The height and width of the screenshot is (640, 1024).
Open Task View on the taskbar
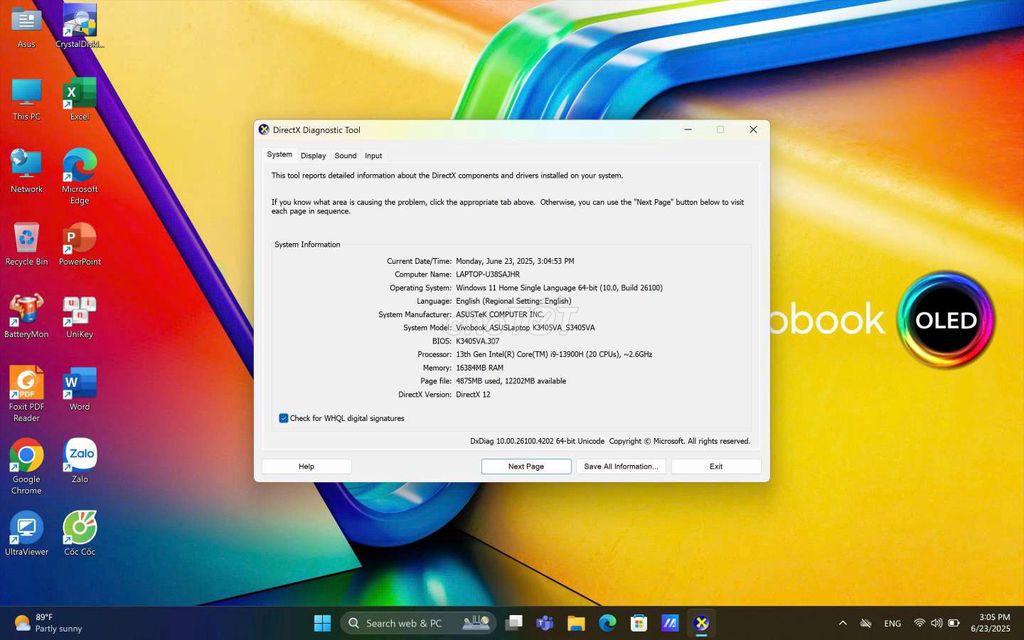pyautogui.click(x=514, y=623)
